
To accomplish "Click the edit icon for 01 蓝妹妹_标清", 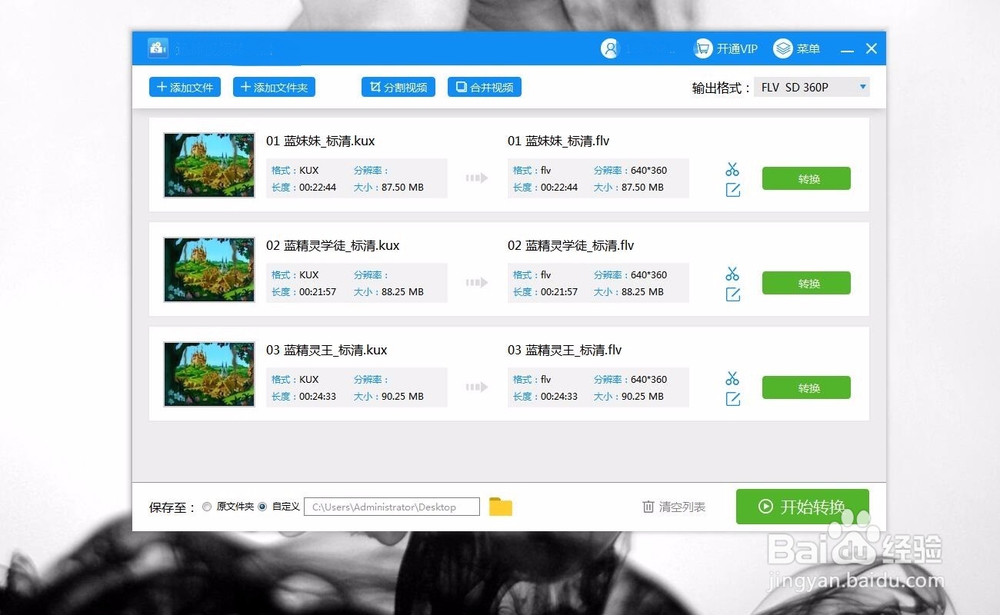I will pyautogui.click(x=732, y=189).
